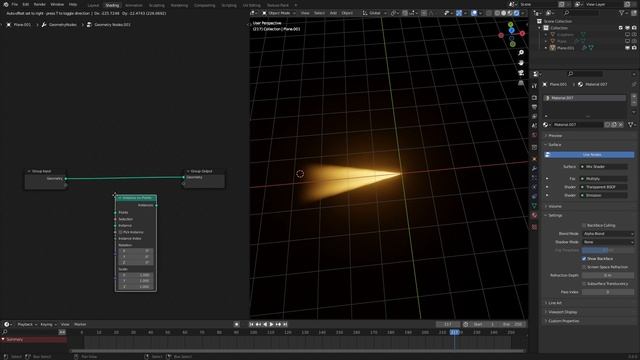The height and width of the screenshot is (360, 640).
Task: Adjust Refraction Depth slider field
Action: (x=608, y=276)
